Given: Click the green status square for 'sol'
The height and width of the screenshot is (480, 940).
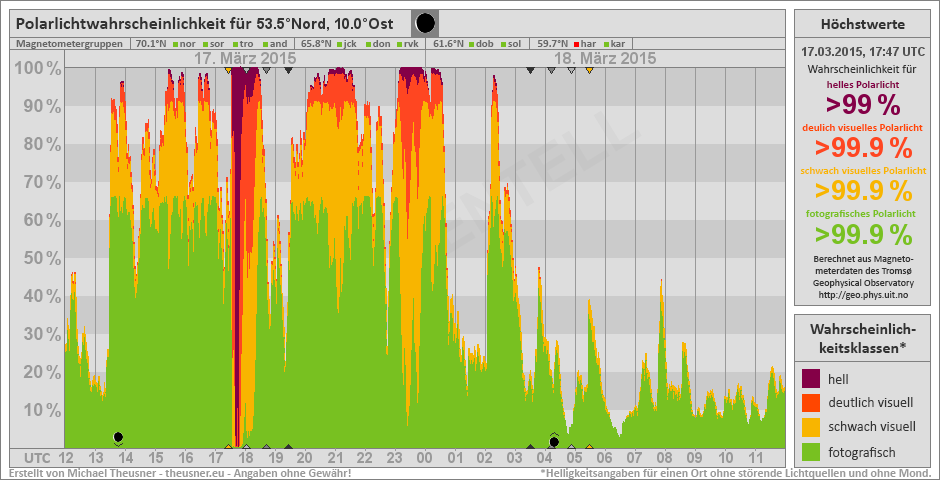Looking at the screenshot, I should pyautogui.click(x=503, y=44).
